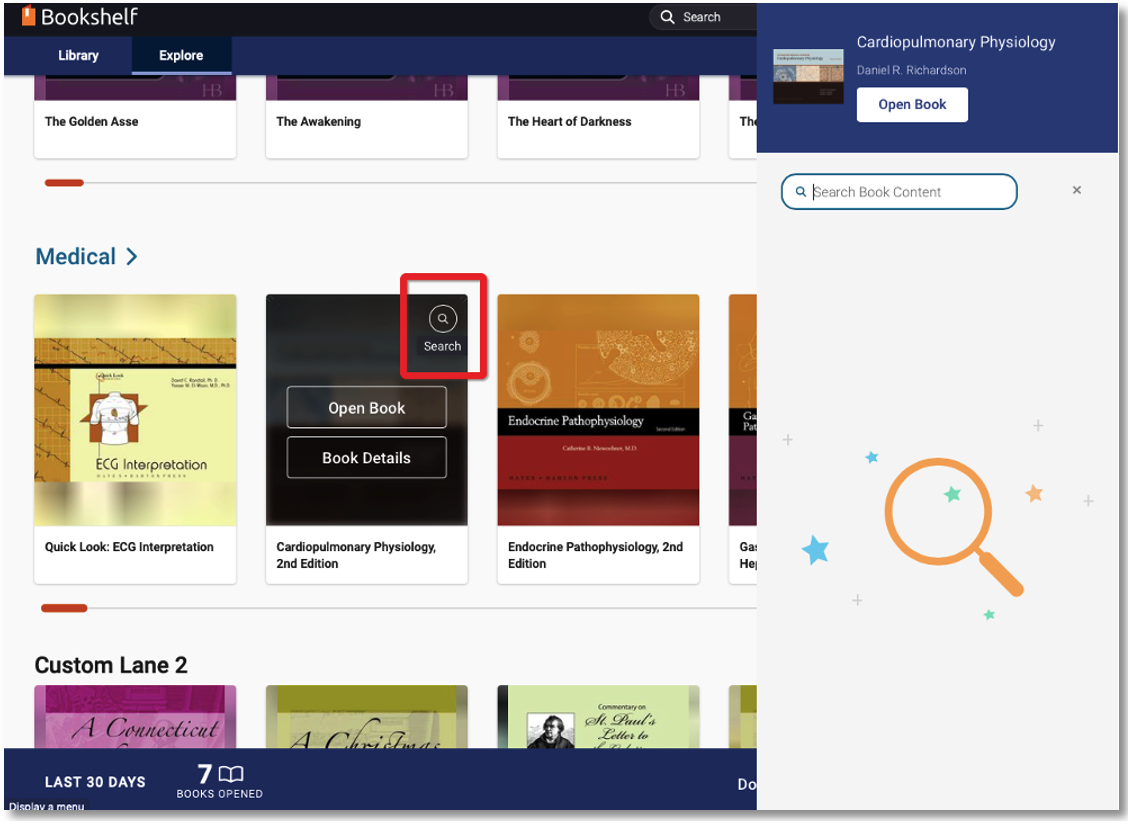The width and height of the screenshot is (1128, 821).
Task: Click the Search Book Content input field
Action: click(x=899, y=192)
